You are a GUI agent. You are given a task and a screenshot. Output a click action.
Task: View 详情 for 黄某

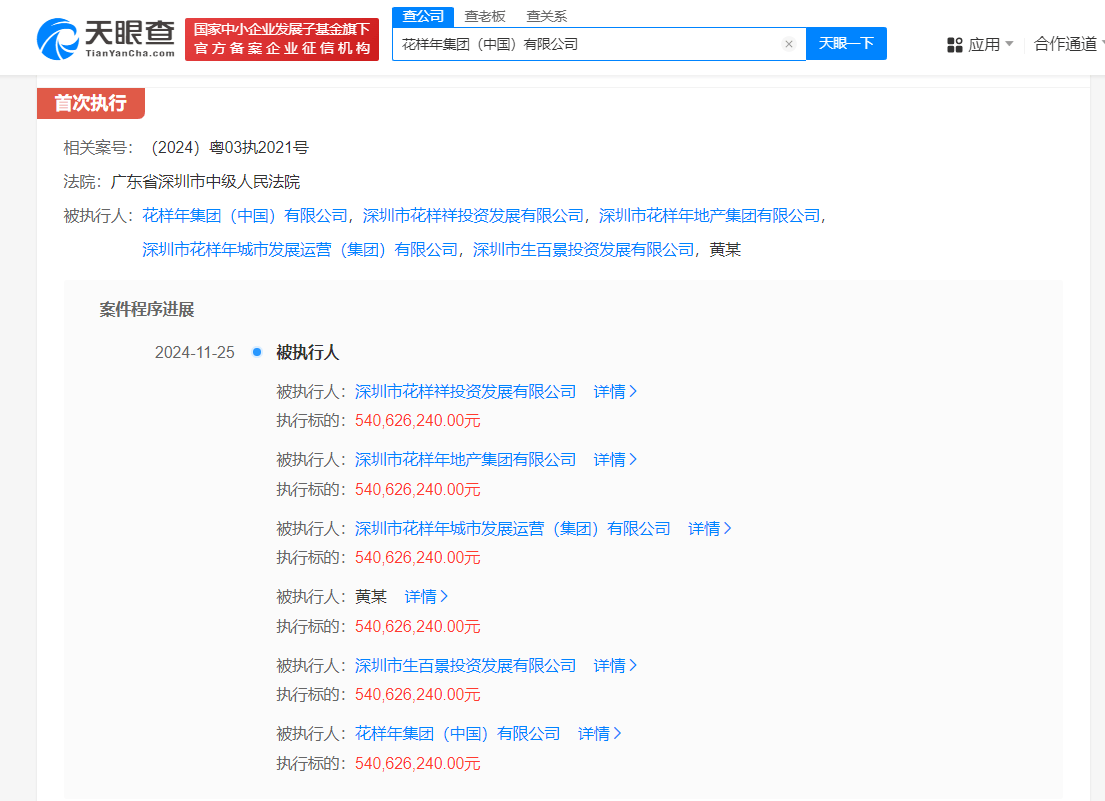coord(426,597)
